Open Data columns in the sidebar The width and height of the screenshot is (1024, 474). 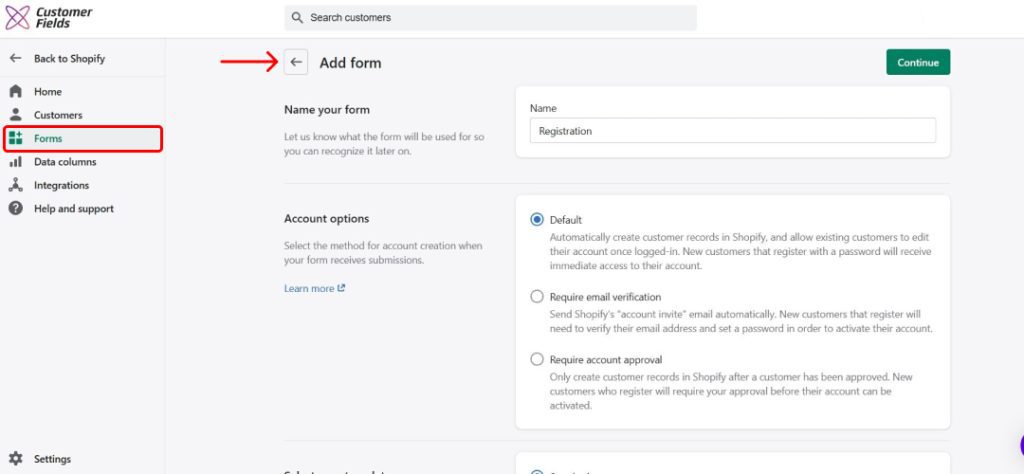65,162
